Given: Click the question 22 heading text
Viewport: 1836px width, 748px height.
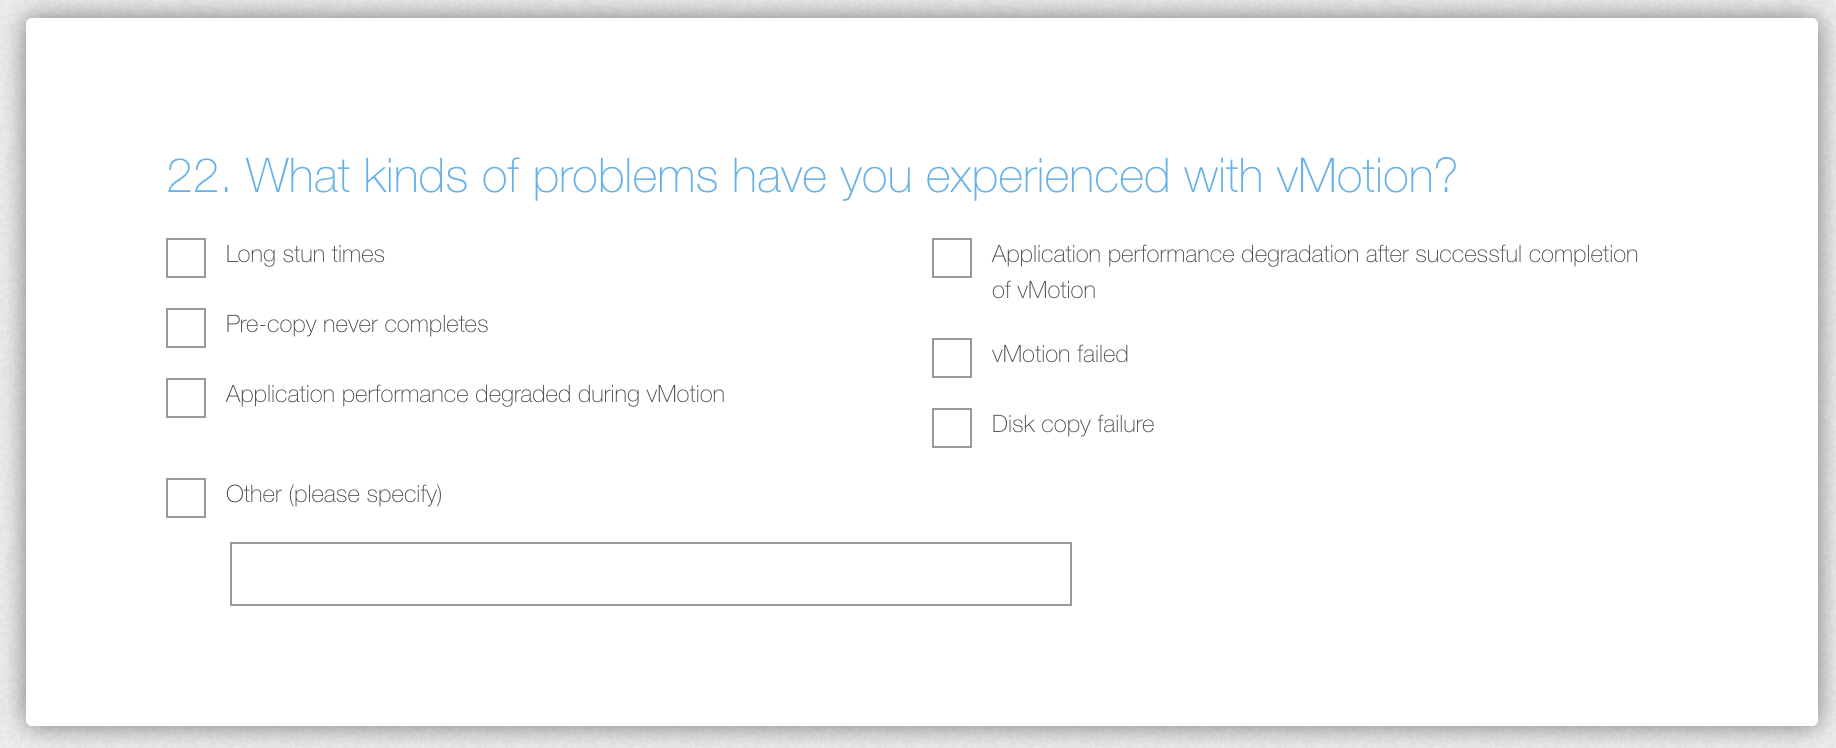Looking at the screenshot, I should pyautogui.click(x=810, y=177).
